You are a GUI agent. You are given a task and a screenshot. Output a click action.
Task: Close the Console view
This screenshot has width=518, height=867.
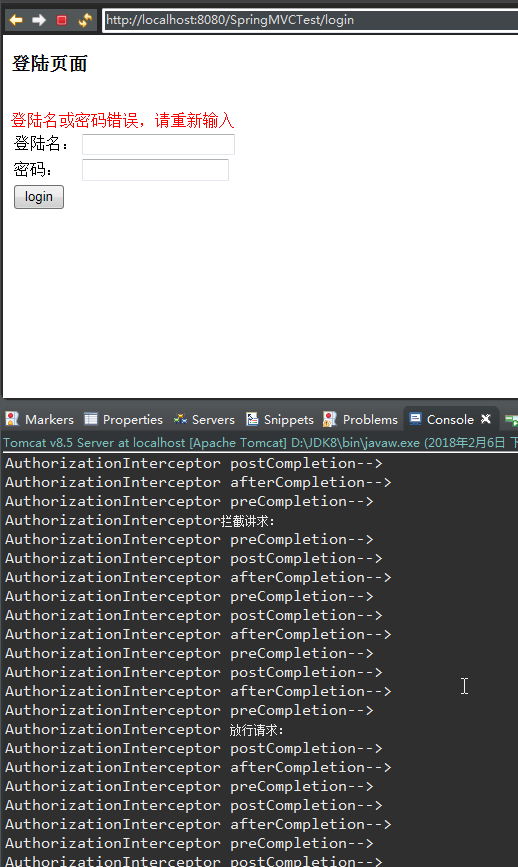click(x=486, y=419)
